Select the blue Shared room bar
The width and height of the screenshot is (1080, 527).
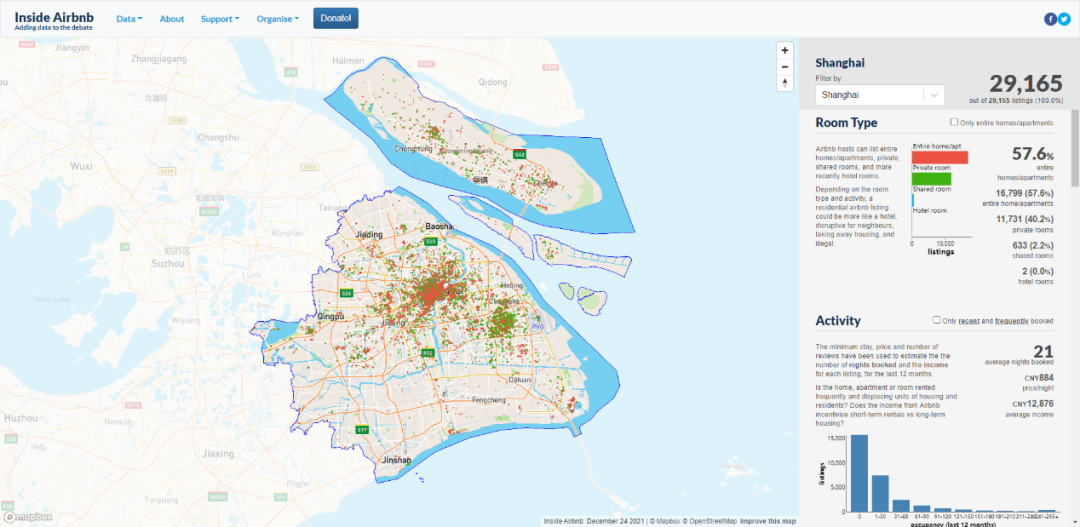pos(913,200)
